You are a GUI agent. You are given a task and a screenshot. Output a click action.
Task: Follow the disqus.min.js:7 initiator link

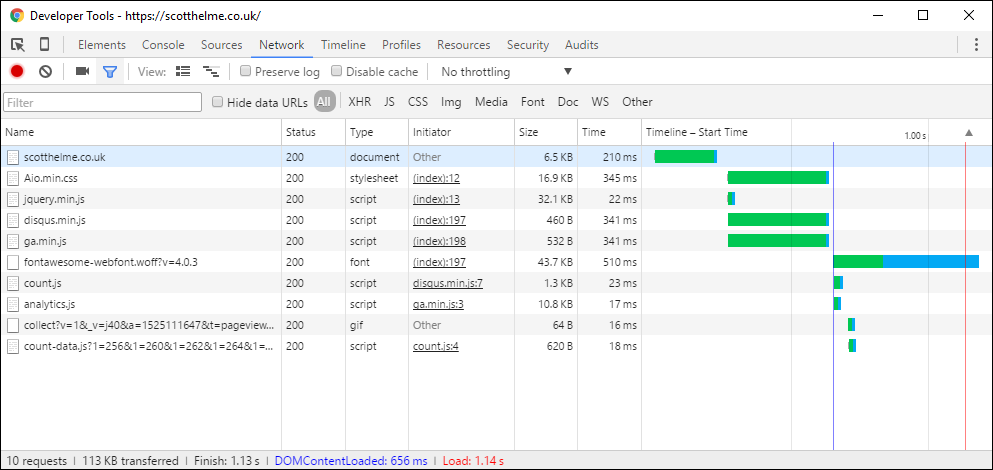[x=447, y=283]
